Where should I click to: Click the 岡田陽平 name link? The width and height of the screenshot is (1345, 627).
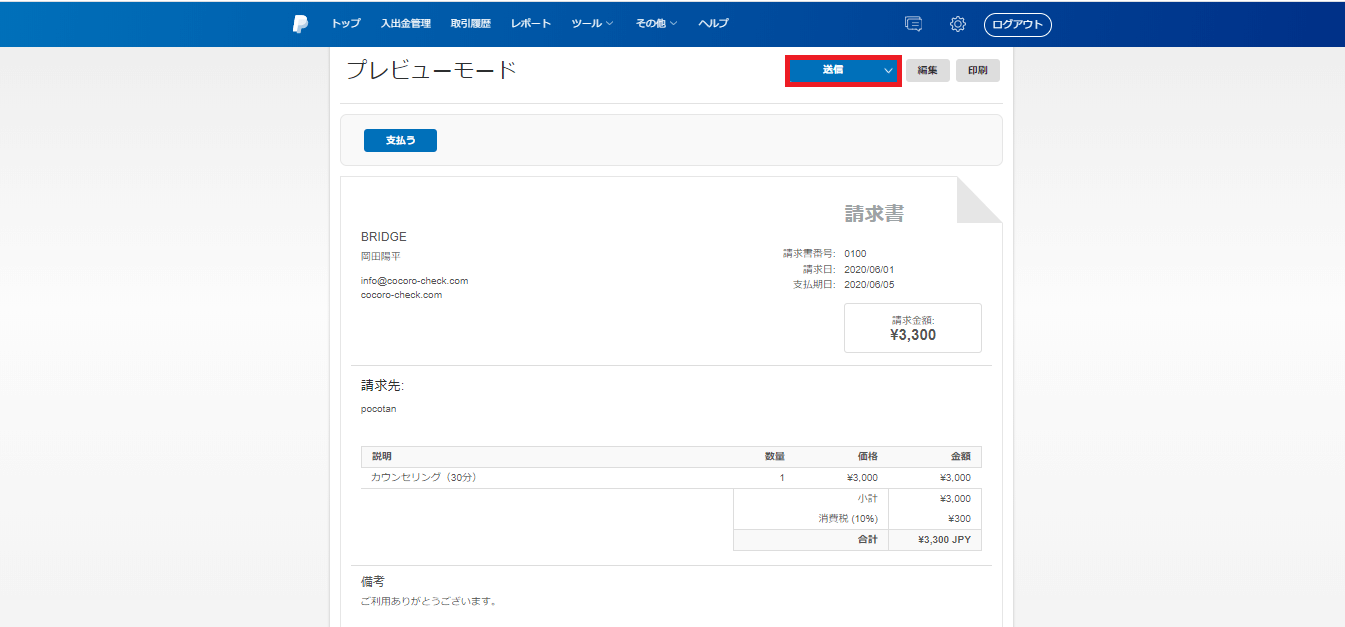381,257
